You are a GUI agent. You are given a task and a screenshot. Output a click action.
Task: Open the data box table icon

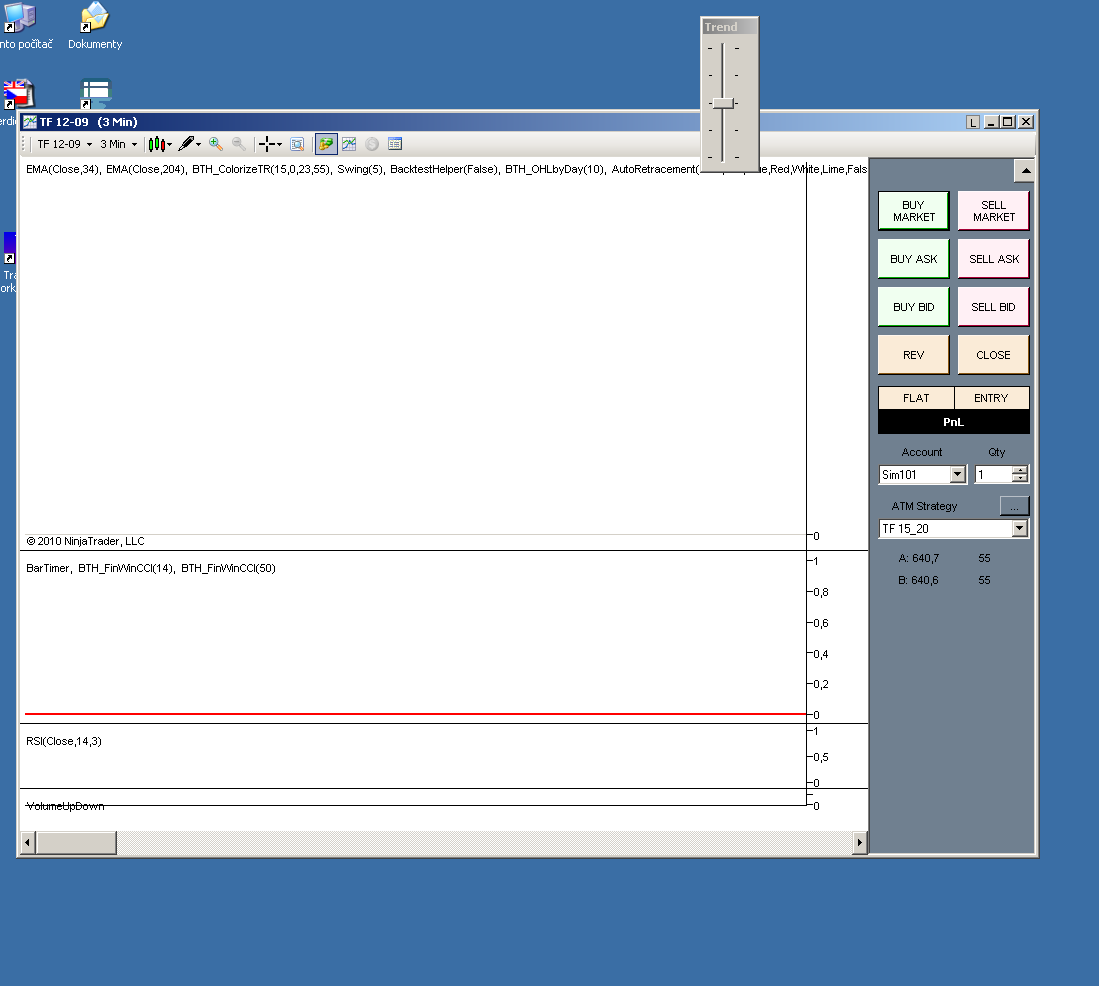point(395,144)
